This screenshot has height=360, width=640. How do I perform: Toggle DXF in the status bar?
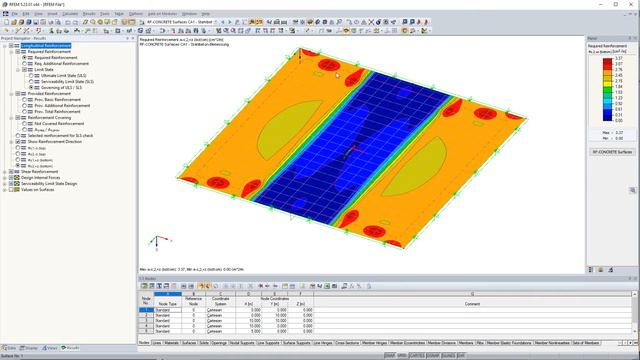point(461,356)
